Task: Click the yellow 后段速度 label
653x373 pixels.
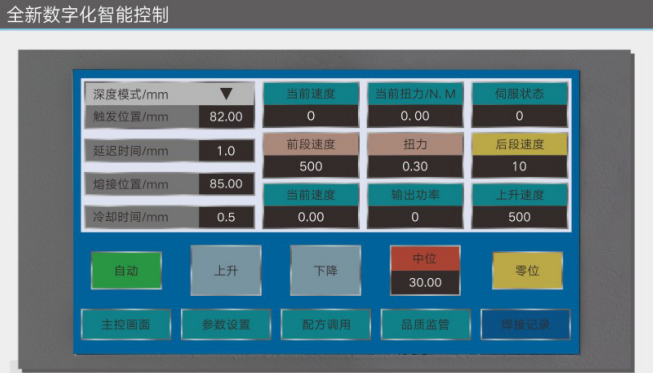Action: click(x=519, y=144)
